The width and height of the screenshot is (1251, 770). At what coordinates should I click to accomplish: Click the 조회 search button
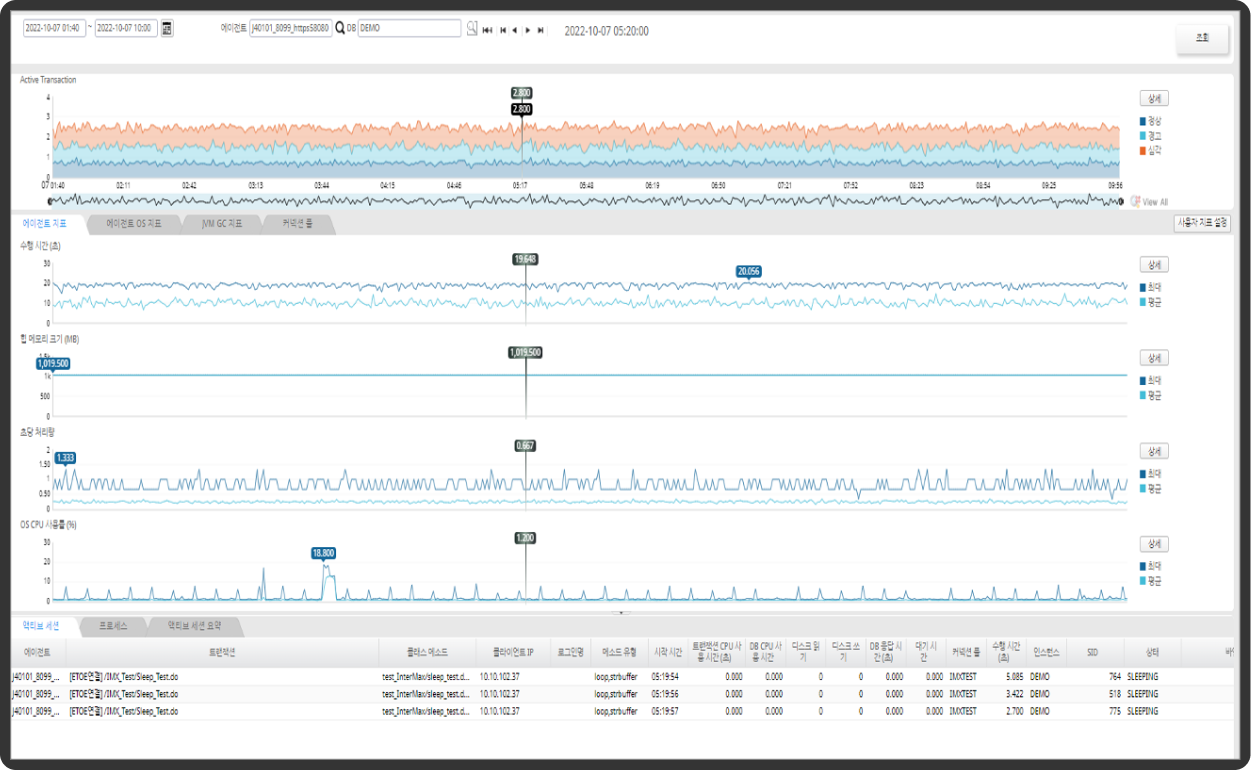[x=1201, y=38]
